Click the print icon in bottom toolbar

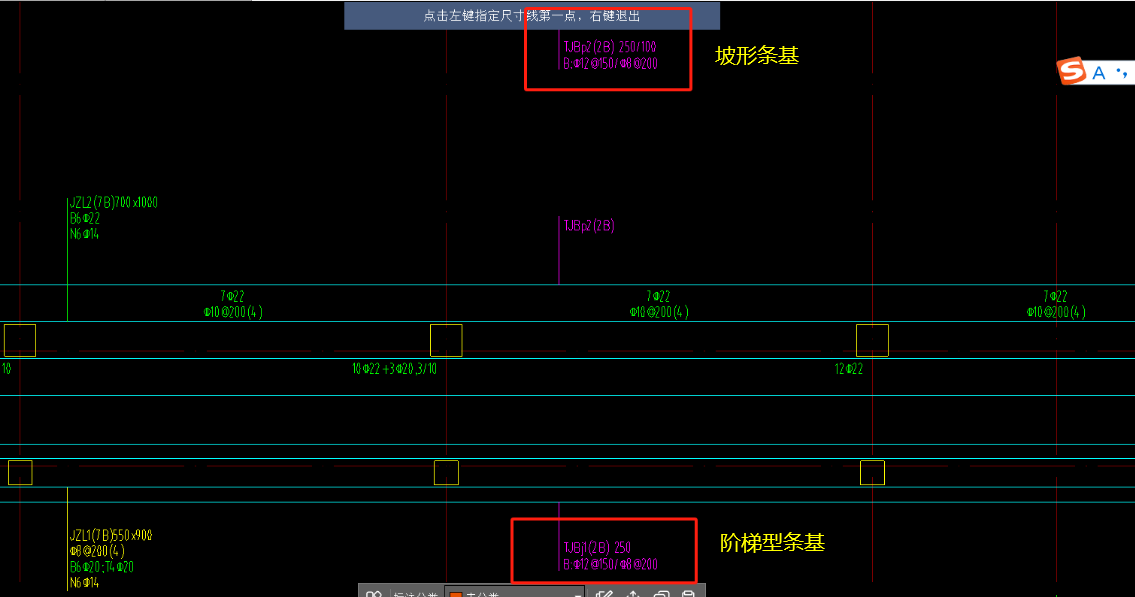(688, 593)
